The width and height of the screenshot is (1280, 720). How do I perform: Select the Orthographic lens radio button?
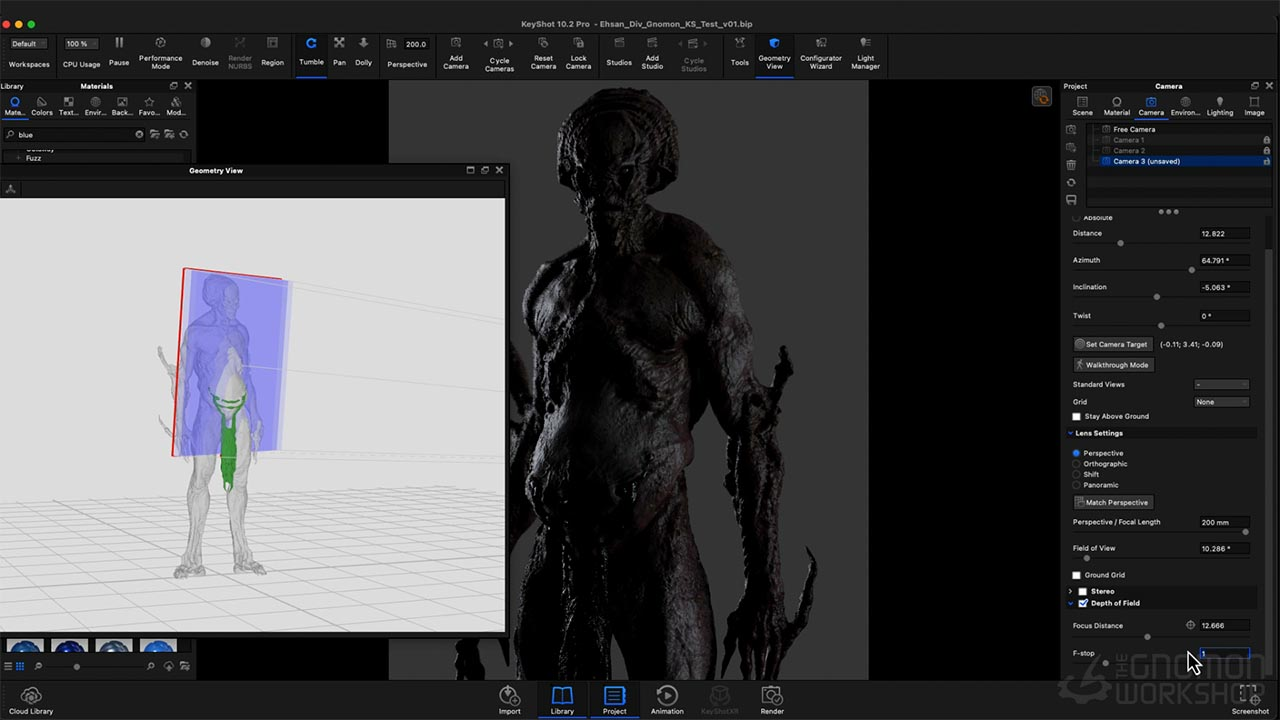[1077, 464]
